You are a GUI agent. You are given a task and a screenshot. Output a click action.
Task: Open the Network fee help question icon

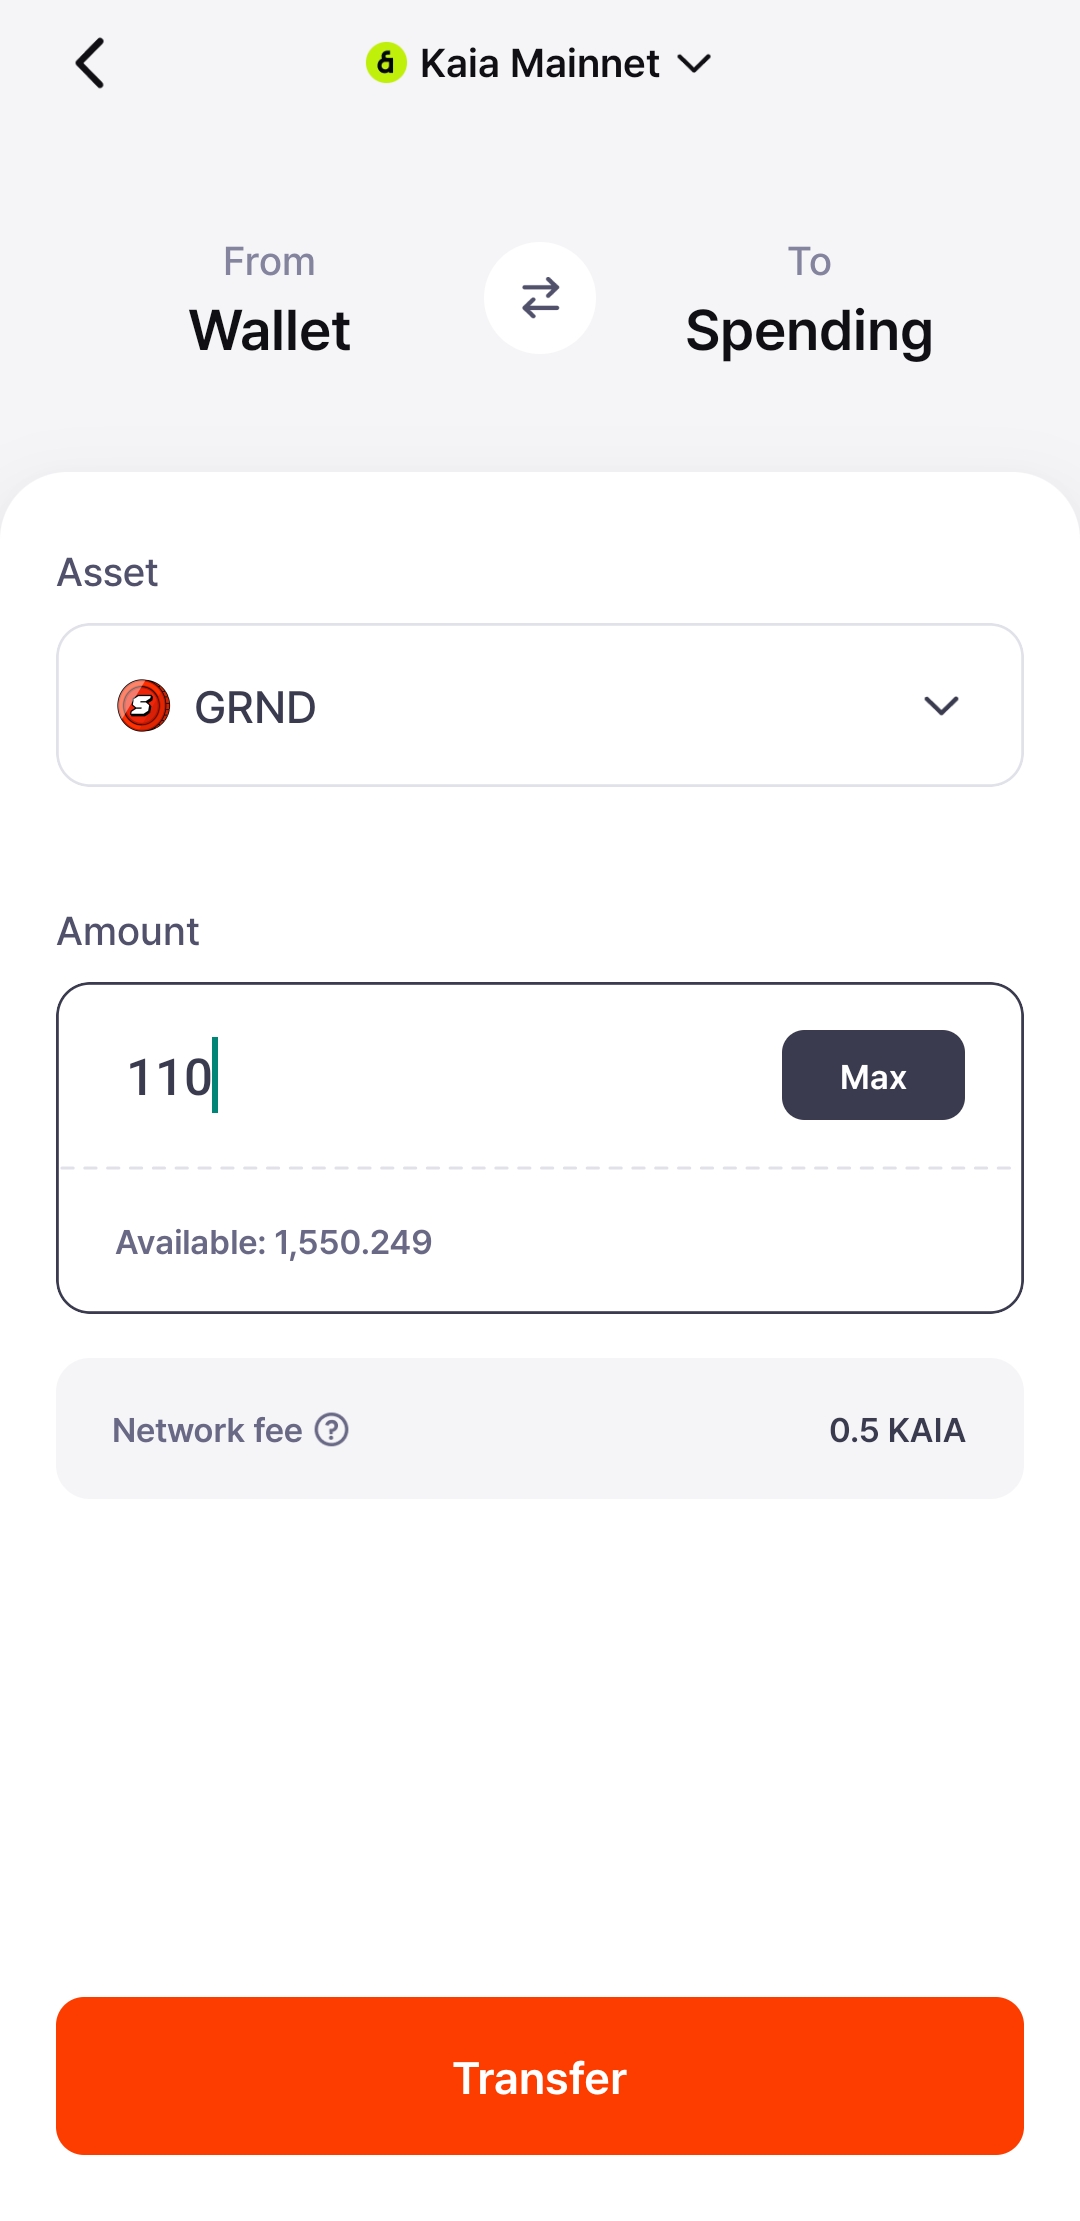tap(332, 1430)
